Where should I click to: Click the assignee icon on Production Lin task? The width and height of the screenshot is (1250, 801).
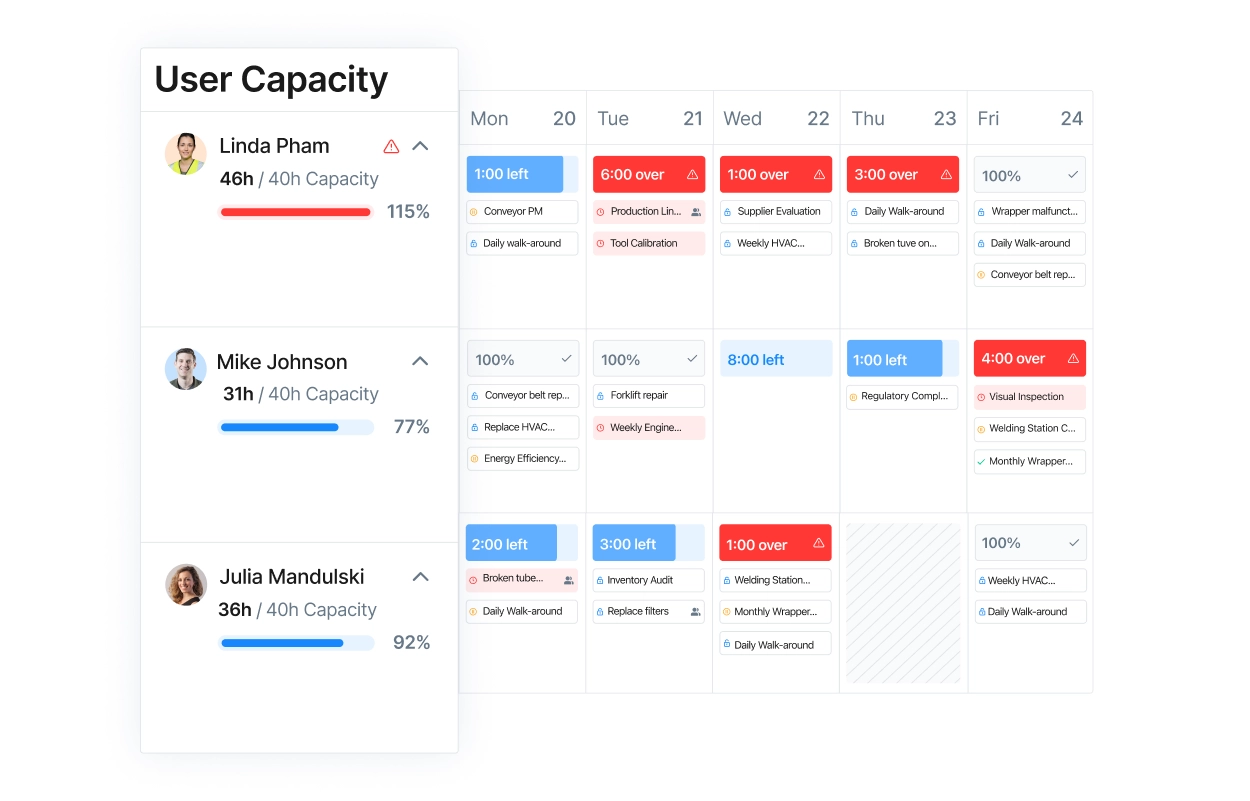point(696,211)
